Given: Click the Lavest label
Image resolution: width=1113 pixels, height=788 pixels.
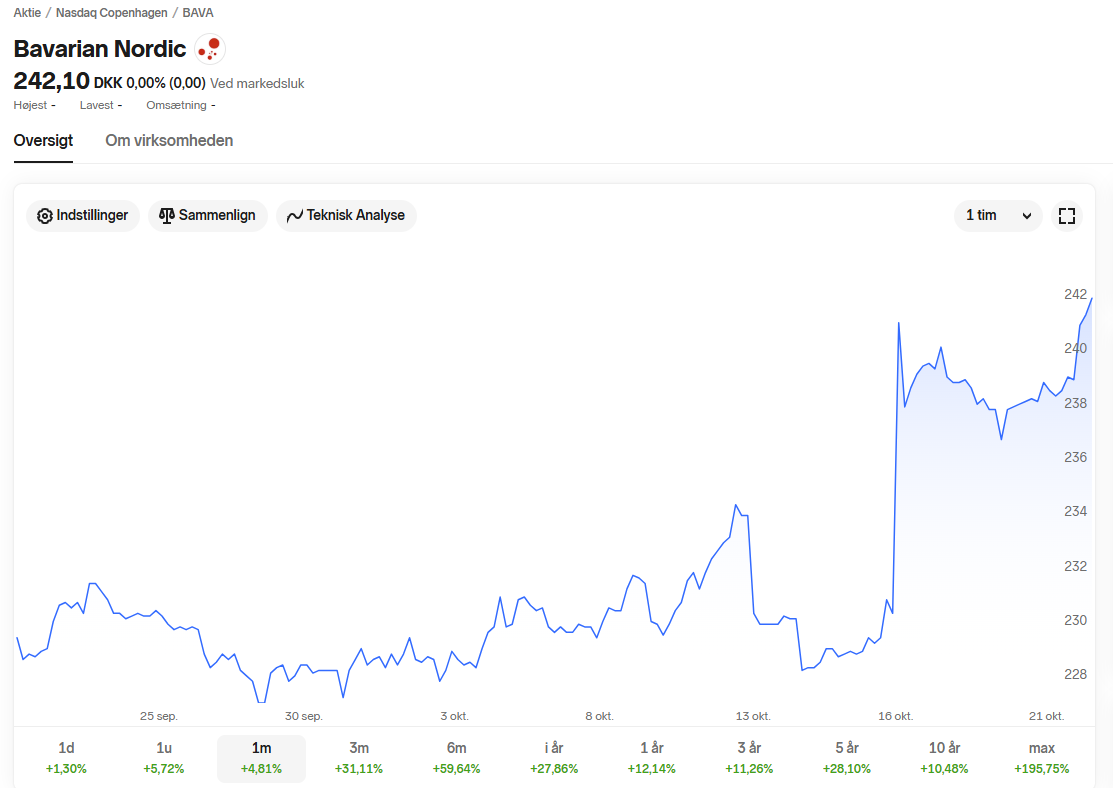Looking at the screenshot, I should 97,105.
